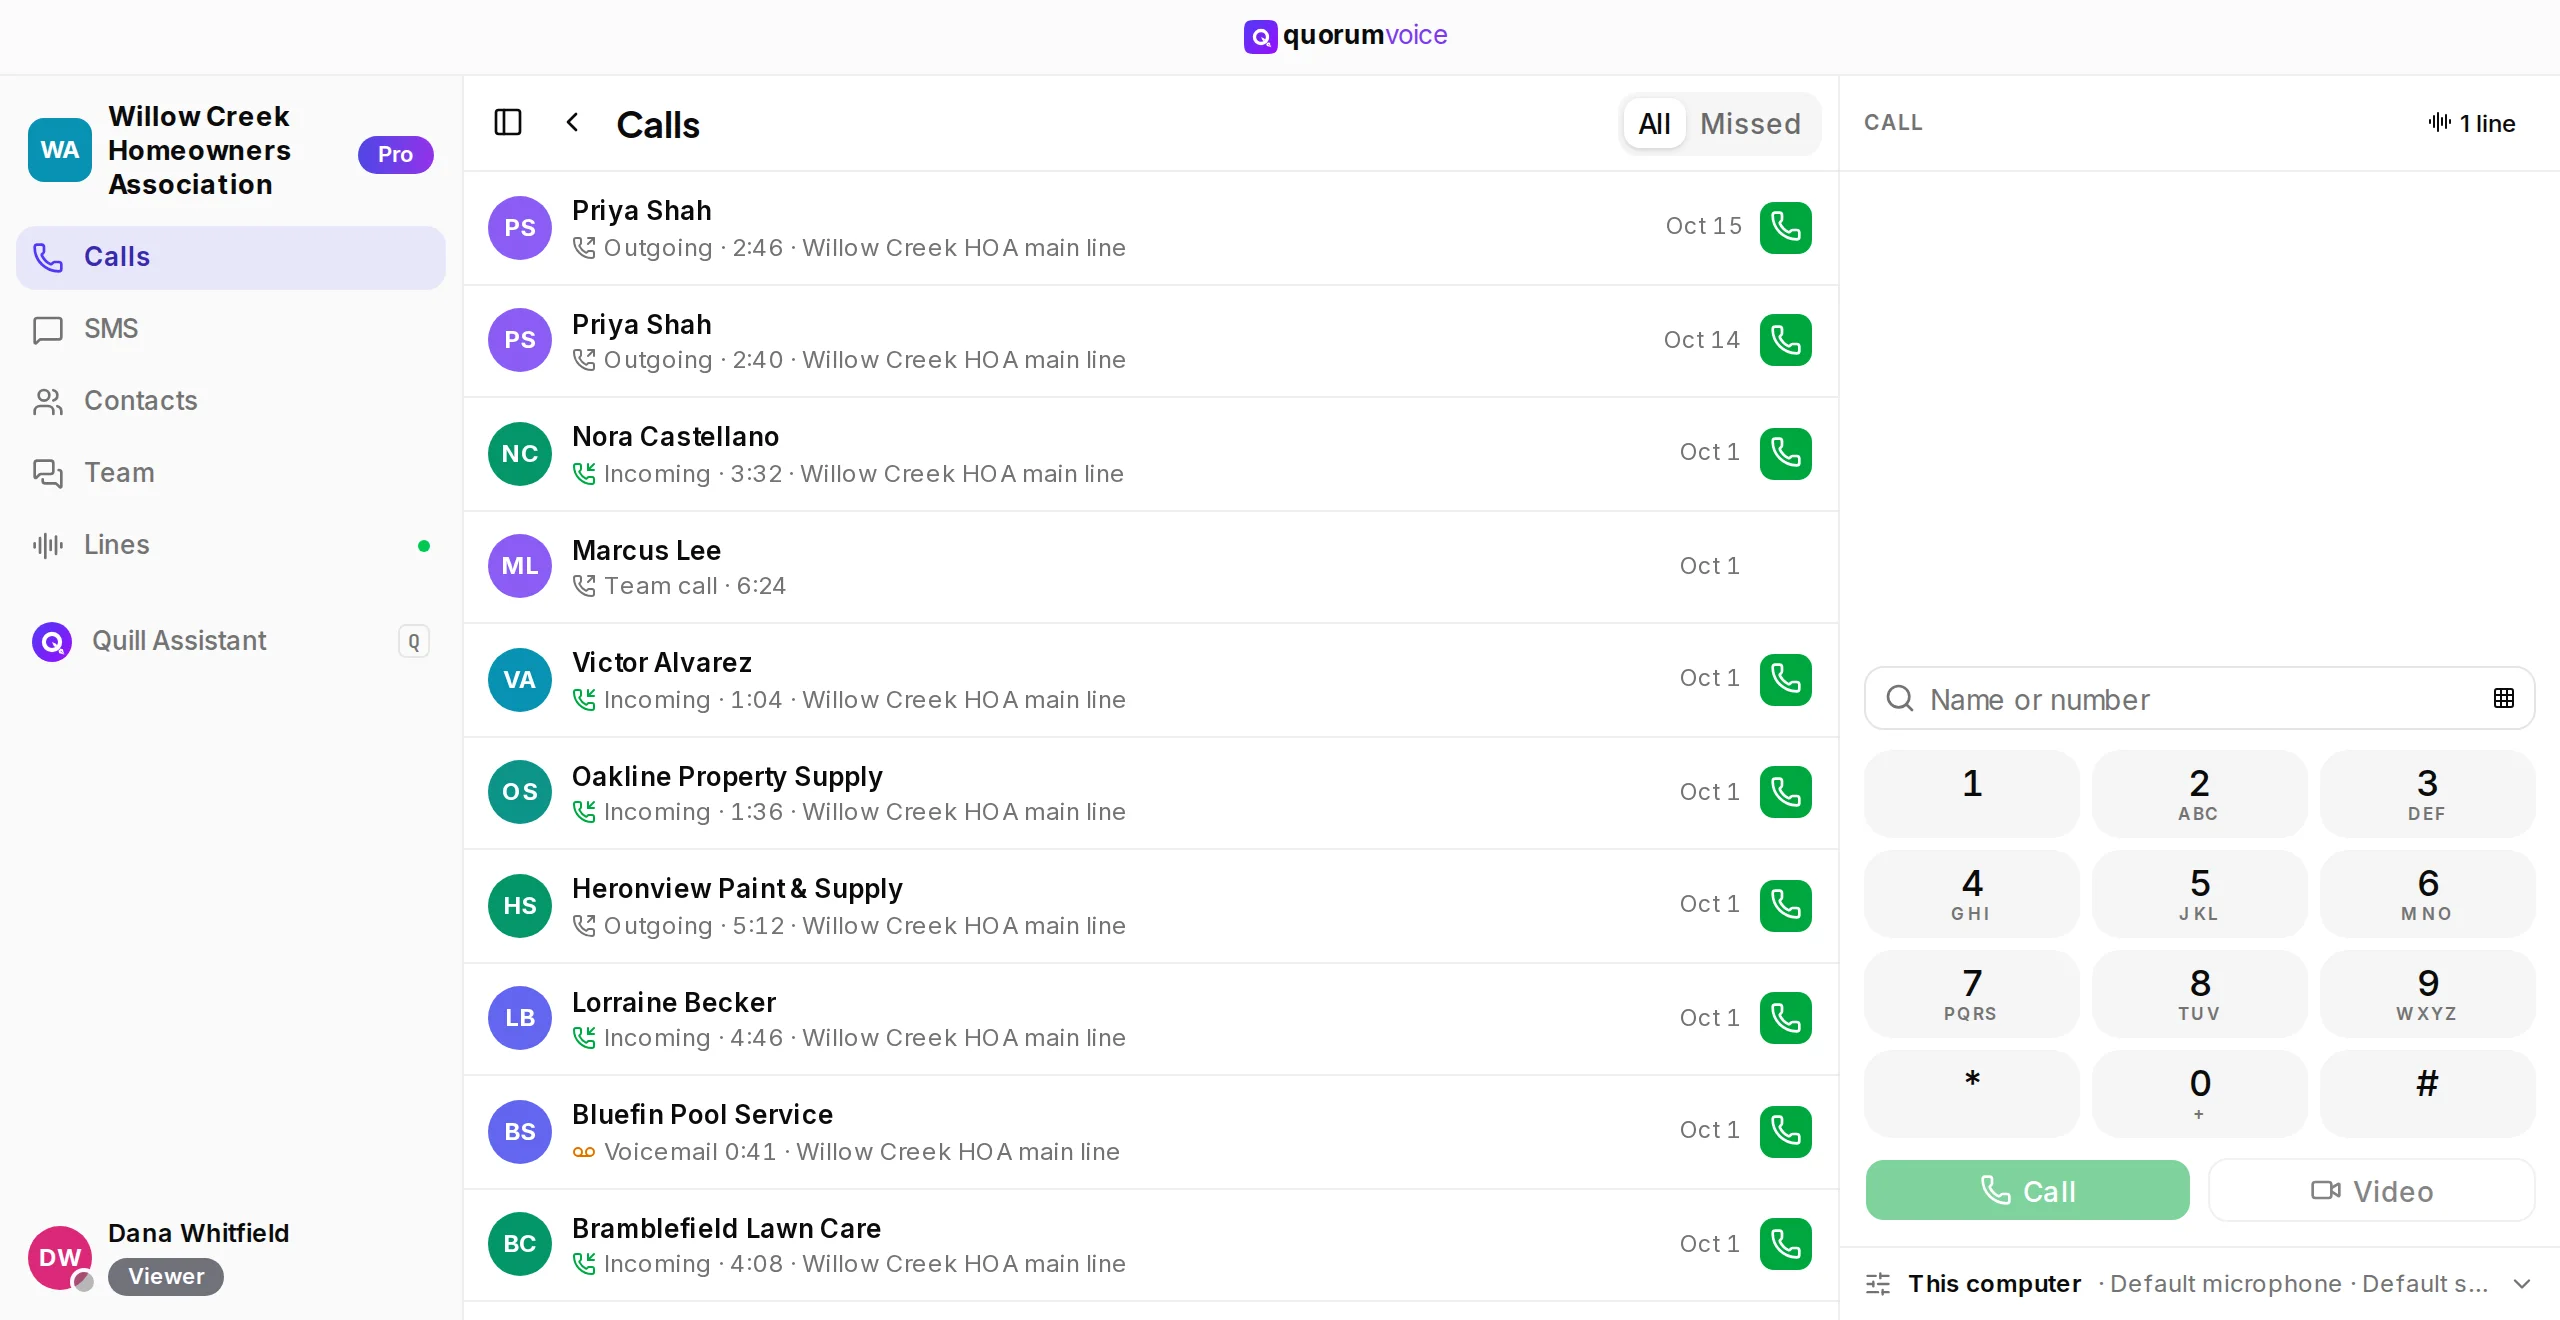Call Oakline Property Supply phone icon
The image size is (2560, 1320).
1786,792
